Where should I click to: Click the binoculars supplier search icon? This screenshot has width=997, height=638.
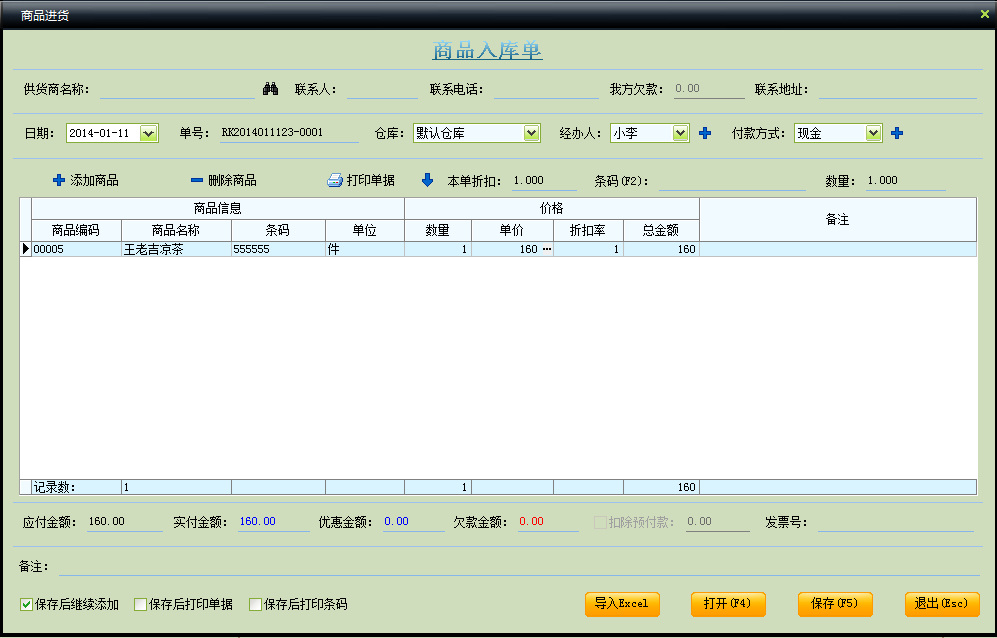click(x=270, y=89)
